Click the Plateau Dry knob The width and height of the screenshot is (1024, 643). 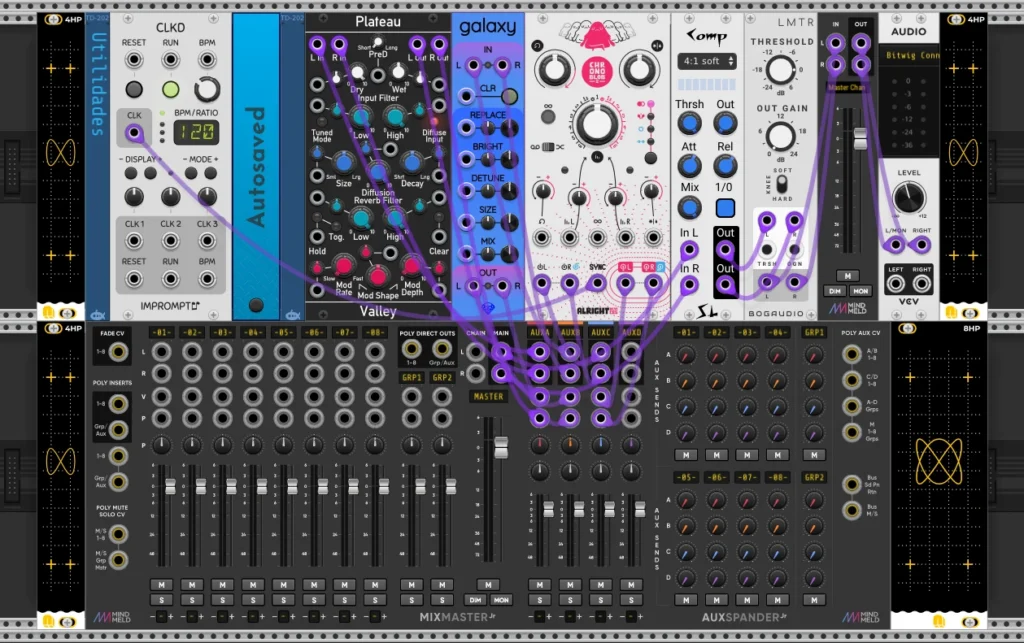[x=357, y=72]
